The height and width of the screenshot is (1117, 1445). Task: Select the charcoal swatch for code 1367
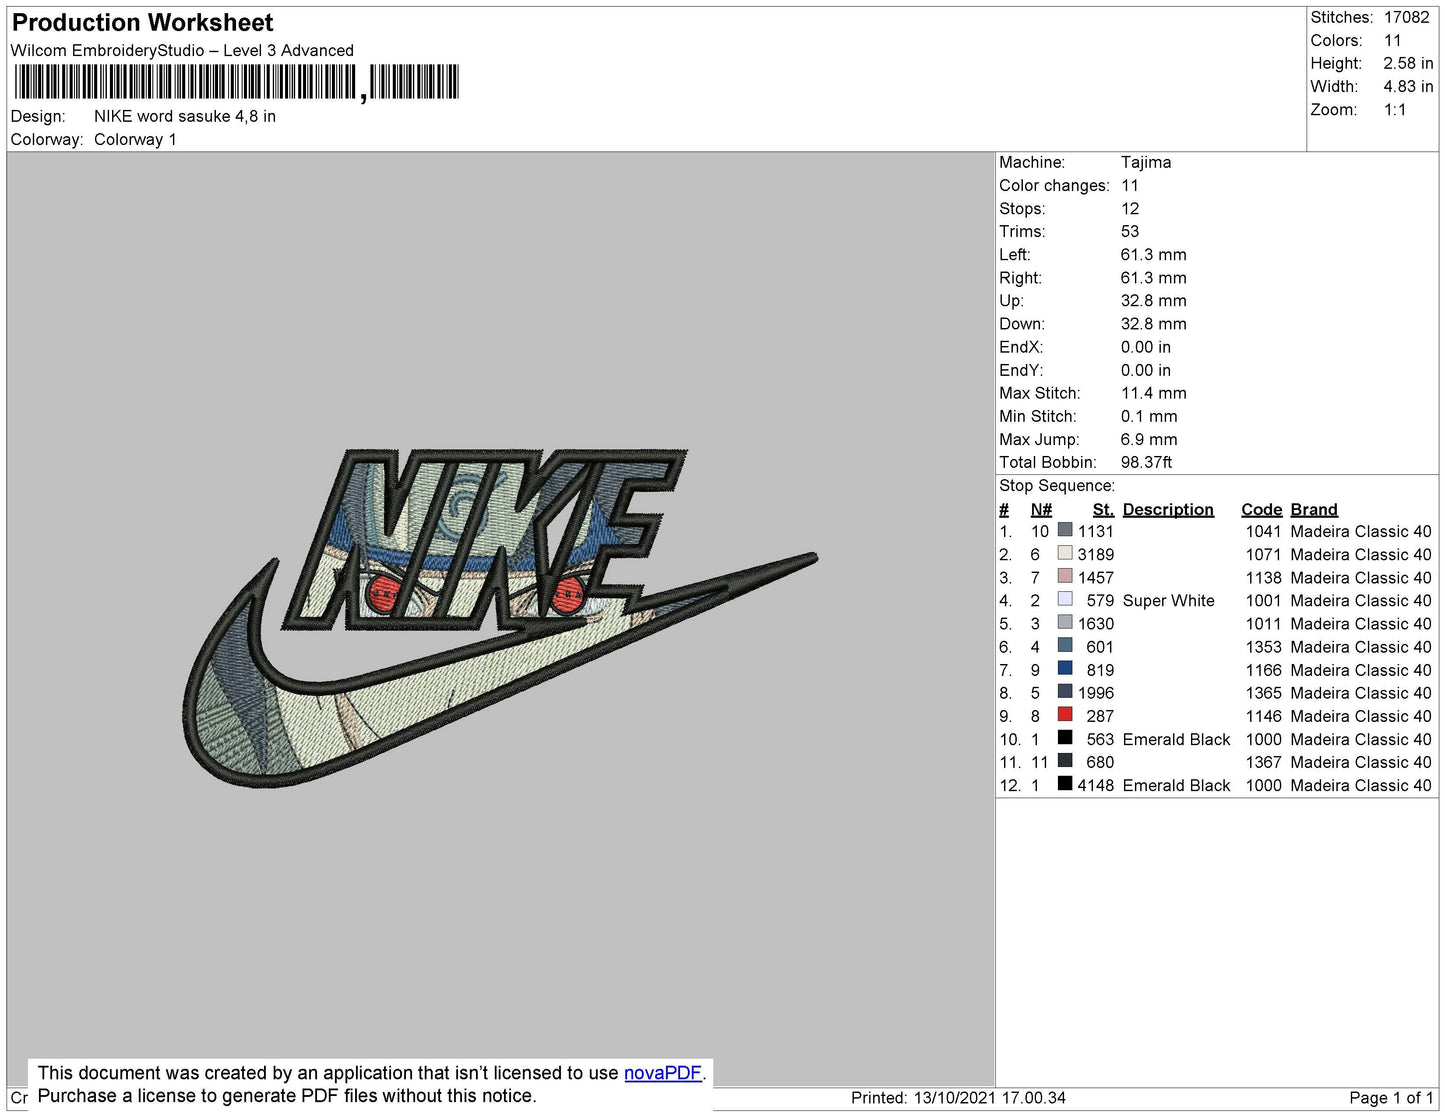(x=1065, y=761)
